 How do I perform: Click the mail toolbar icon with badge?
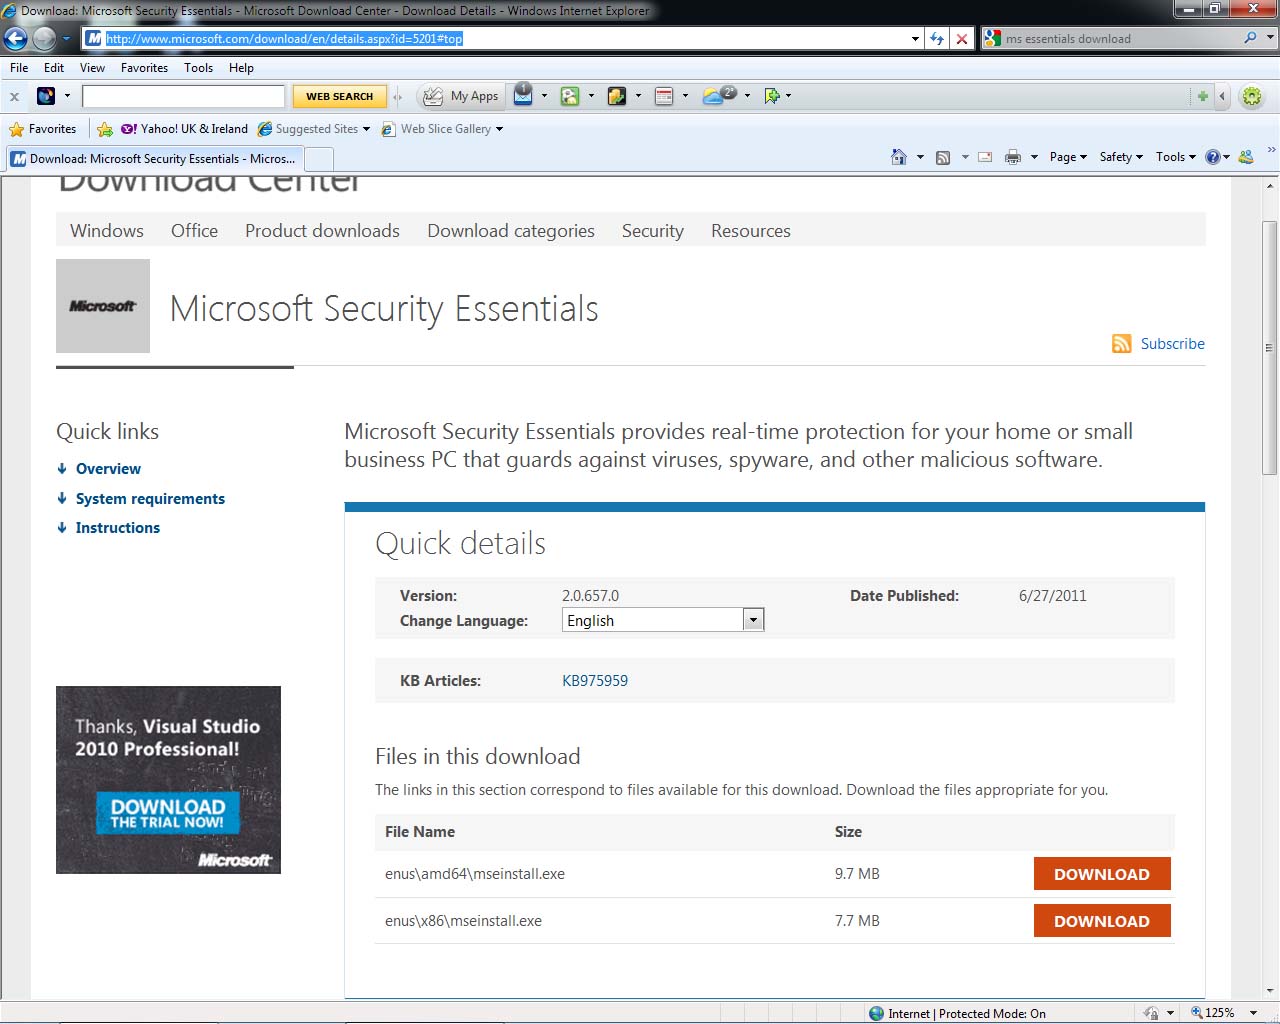(524, 95)
